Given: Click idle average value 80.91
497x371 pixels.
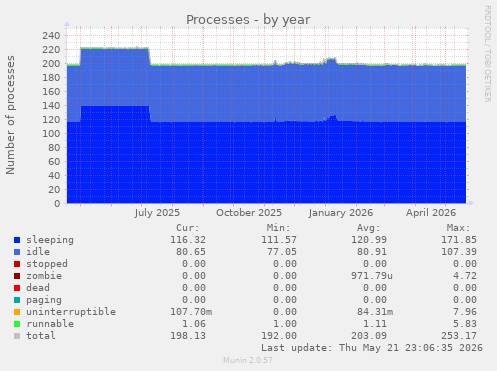Looking at the screenshot, I should pyautogui.click(x=372, y=252).
